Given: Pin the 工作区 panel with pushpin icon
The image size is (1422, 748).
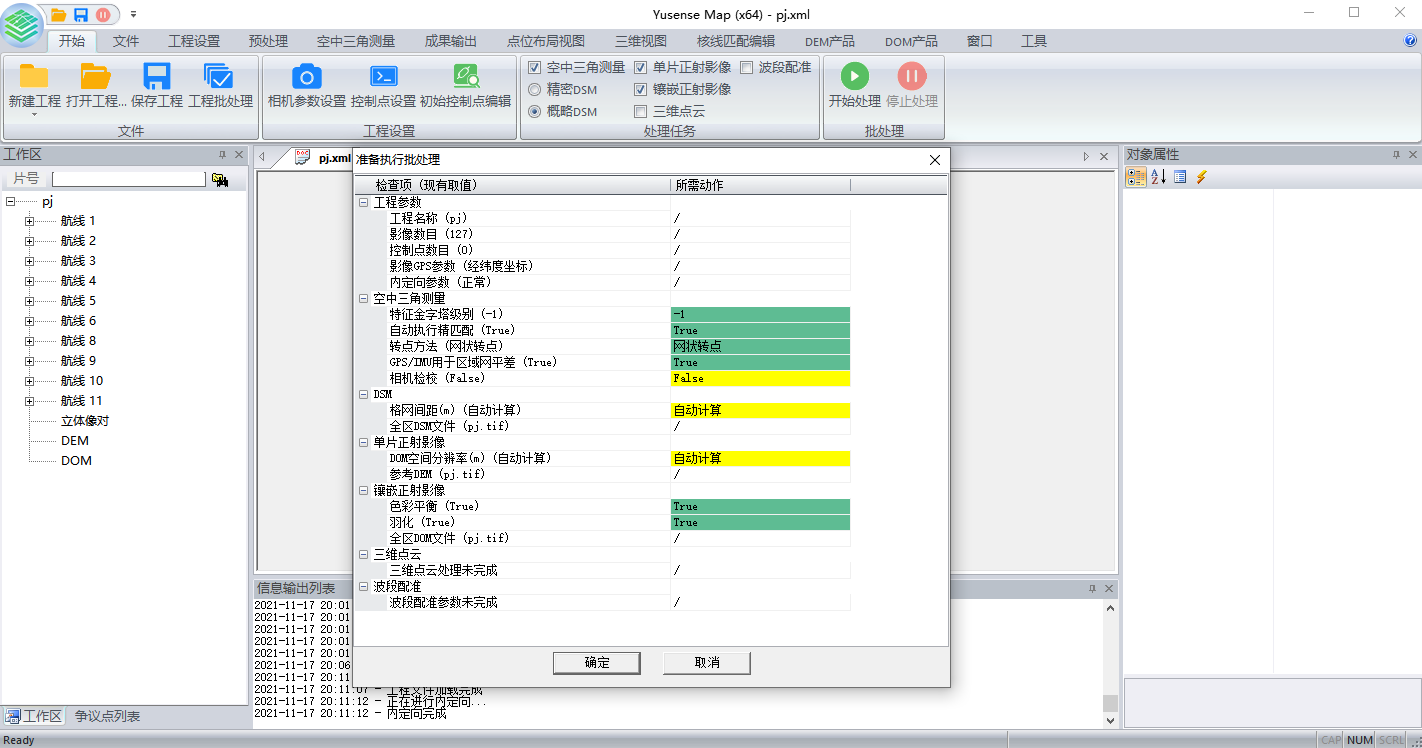Looking at the screenshot, I should (222, 155).
